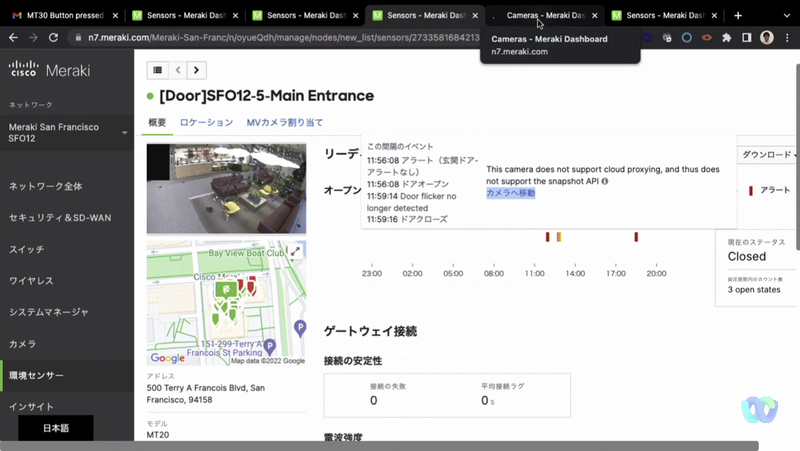Click 11:59:16 ドアクローズ event entry
Viewport: 800px width, 451px height.
coord(407,219)
